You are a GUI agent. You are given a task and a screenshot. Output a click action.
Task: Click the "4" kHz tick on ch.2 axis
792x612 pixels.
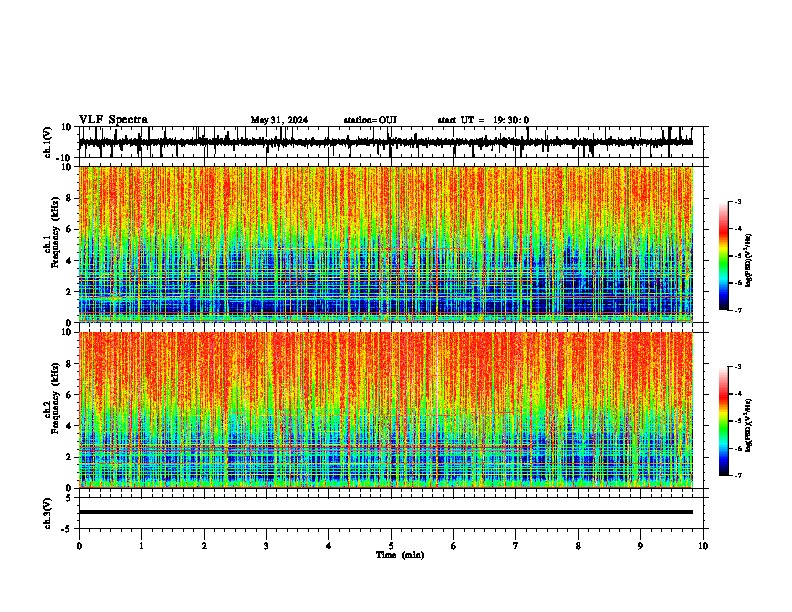click(x=69, y=426)
